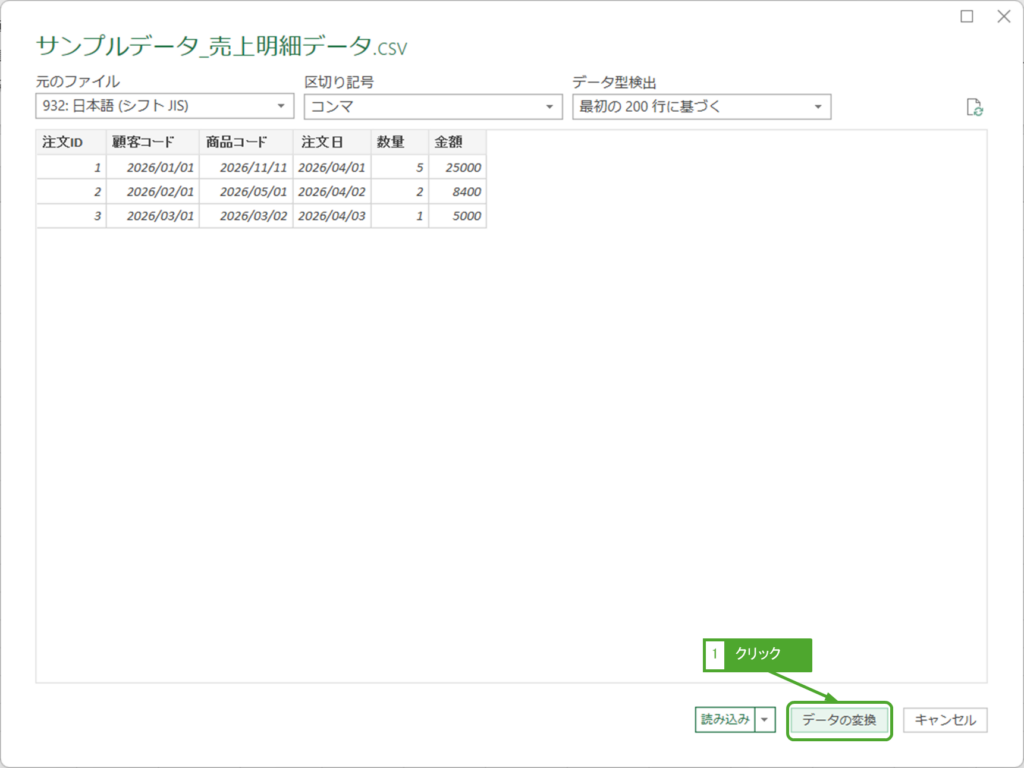Open the データ型検出 dropdown

(x=701, y=106)
